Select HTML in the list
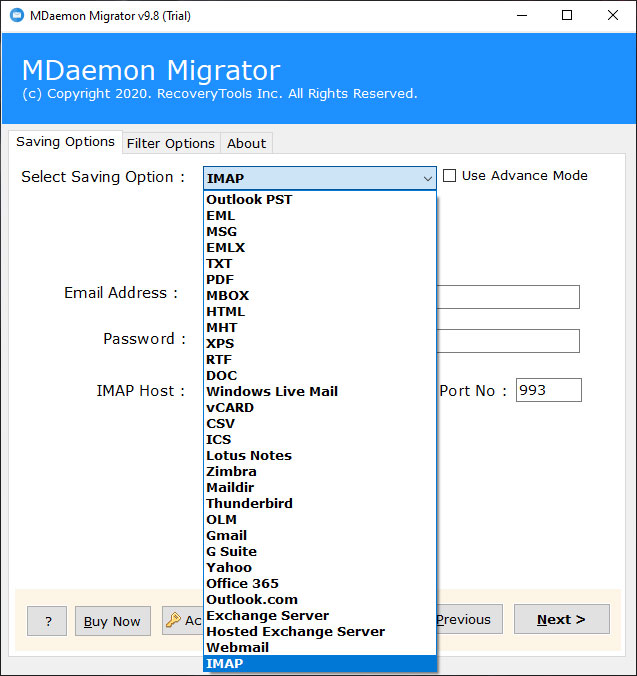Image resolution: width=637 pixels, height=676 pixels. pos(320,311)
